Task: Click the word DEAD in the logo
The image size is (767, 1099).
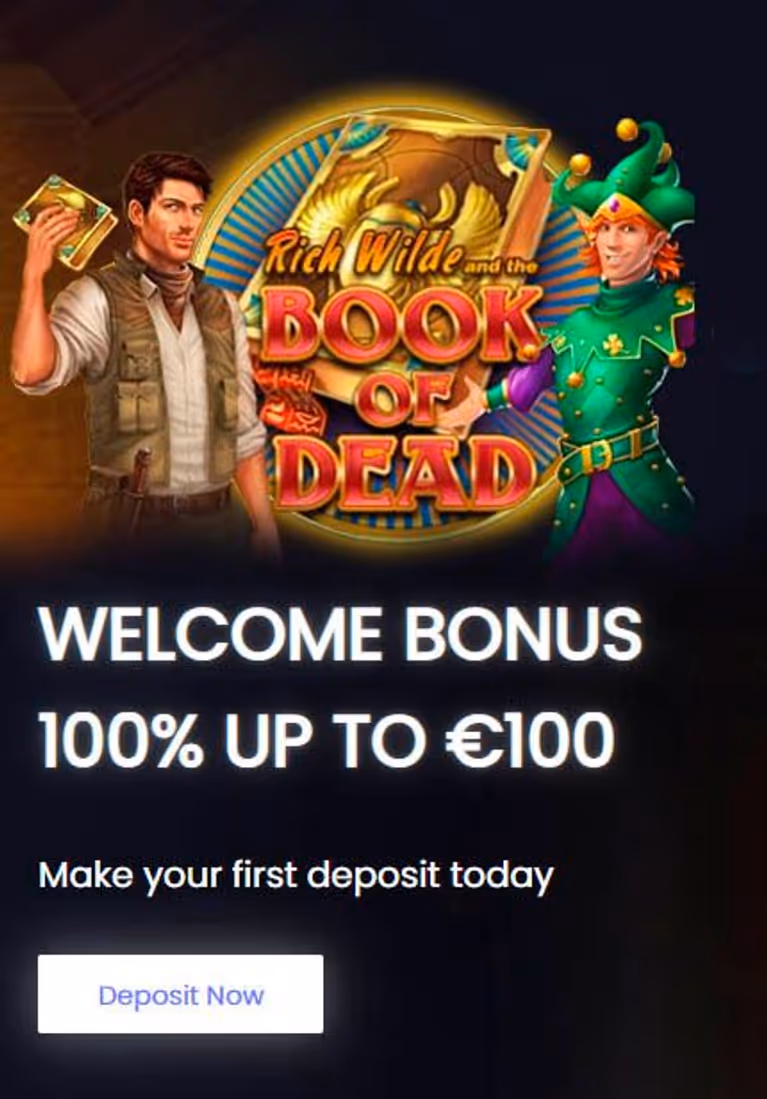Action: pos(409,467)
